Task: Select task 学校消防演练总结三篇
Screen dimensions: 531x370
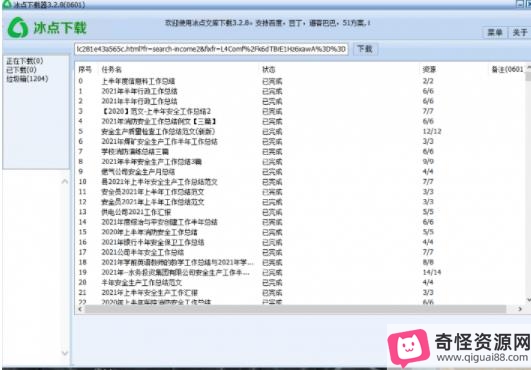Action: (x=135, y=151)
